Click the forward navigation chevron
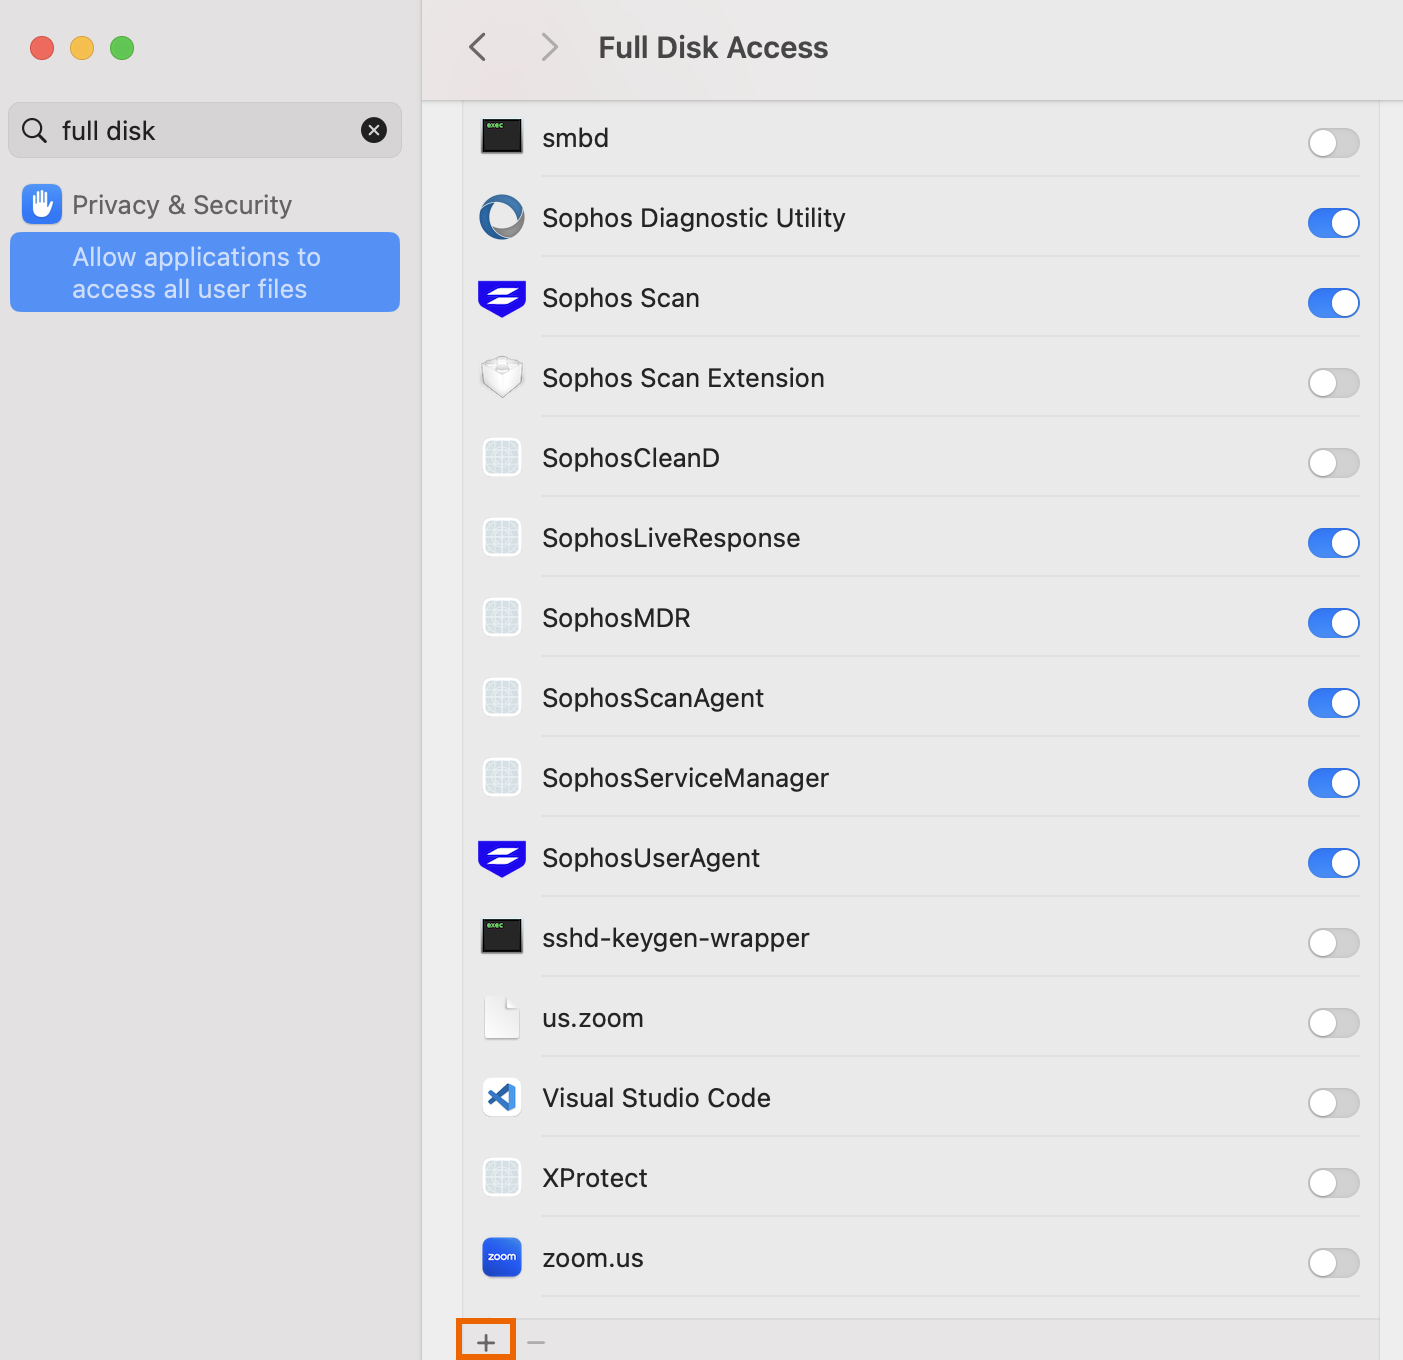Viewport: 1403px width, 1360px height. tap(549, 47)
